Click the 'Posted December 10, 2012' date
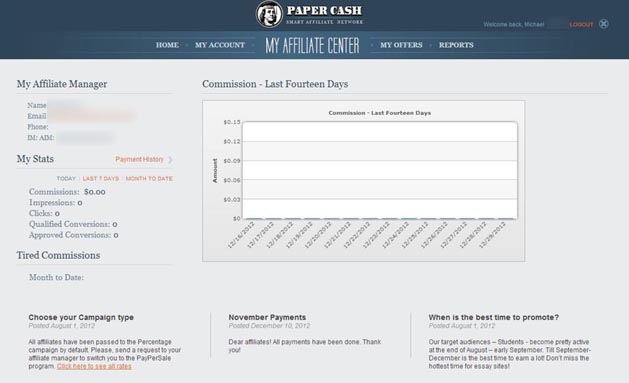629x383 pixels. (x=269, y=326)
